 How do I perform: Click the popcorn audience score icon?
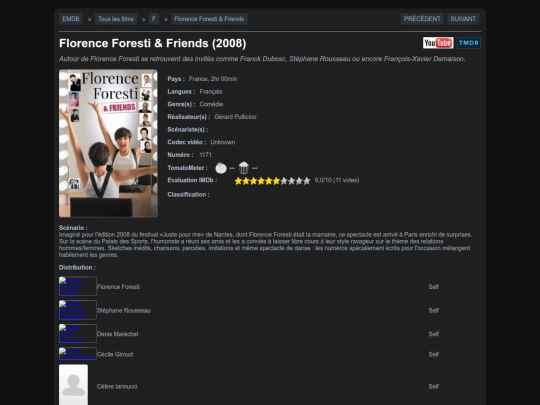243,168
